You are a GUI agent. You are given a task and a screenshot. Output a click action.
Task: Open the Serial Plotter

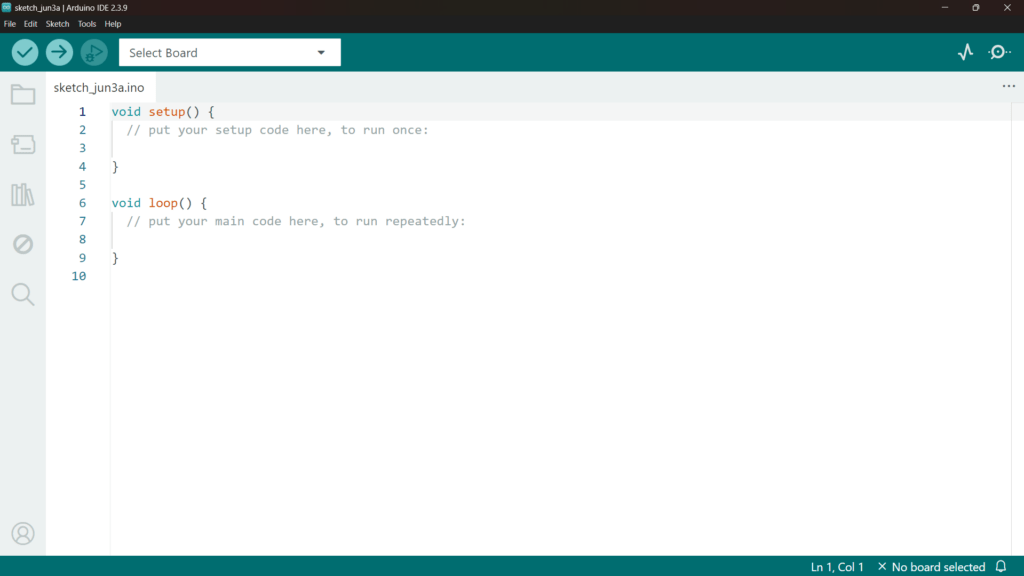point(965,52)
